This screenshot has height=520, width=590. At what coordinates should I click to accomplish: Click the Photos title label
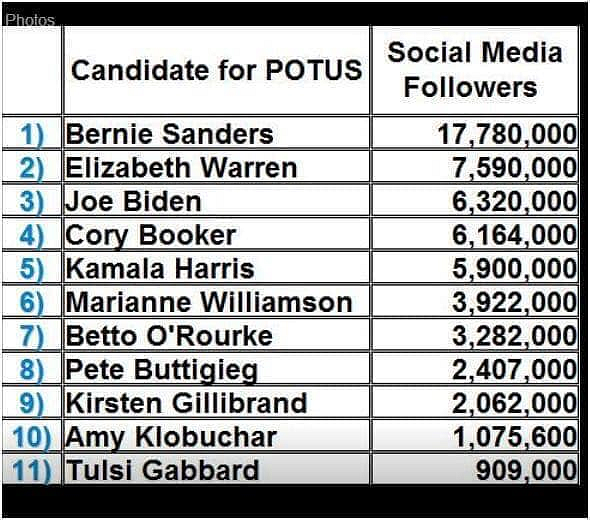pyautogui.click(x=30, y=20)
